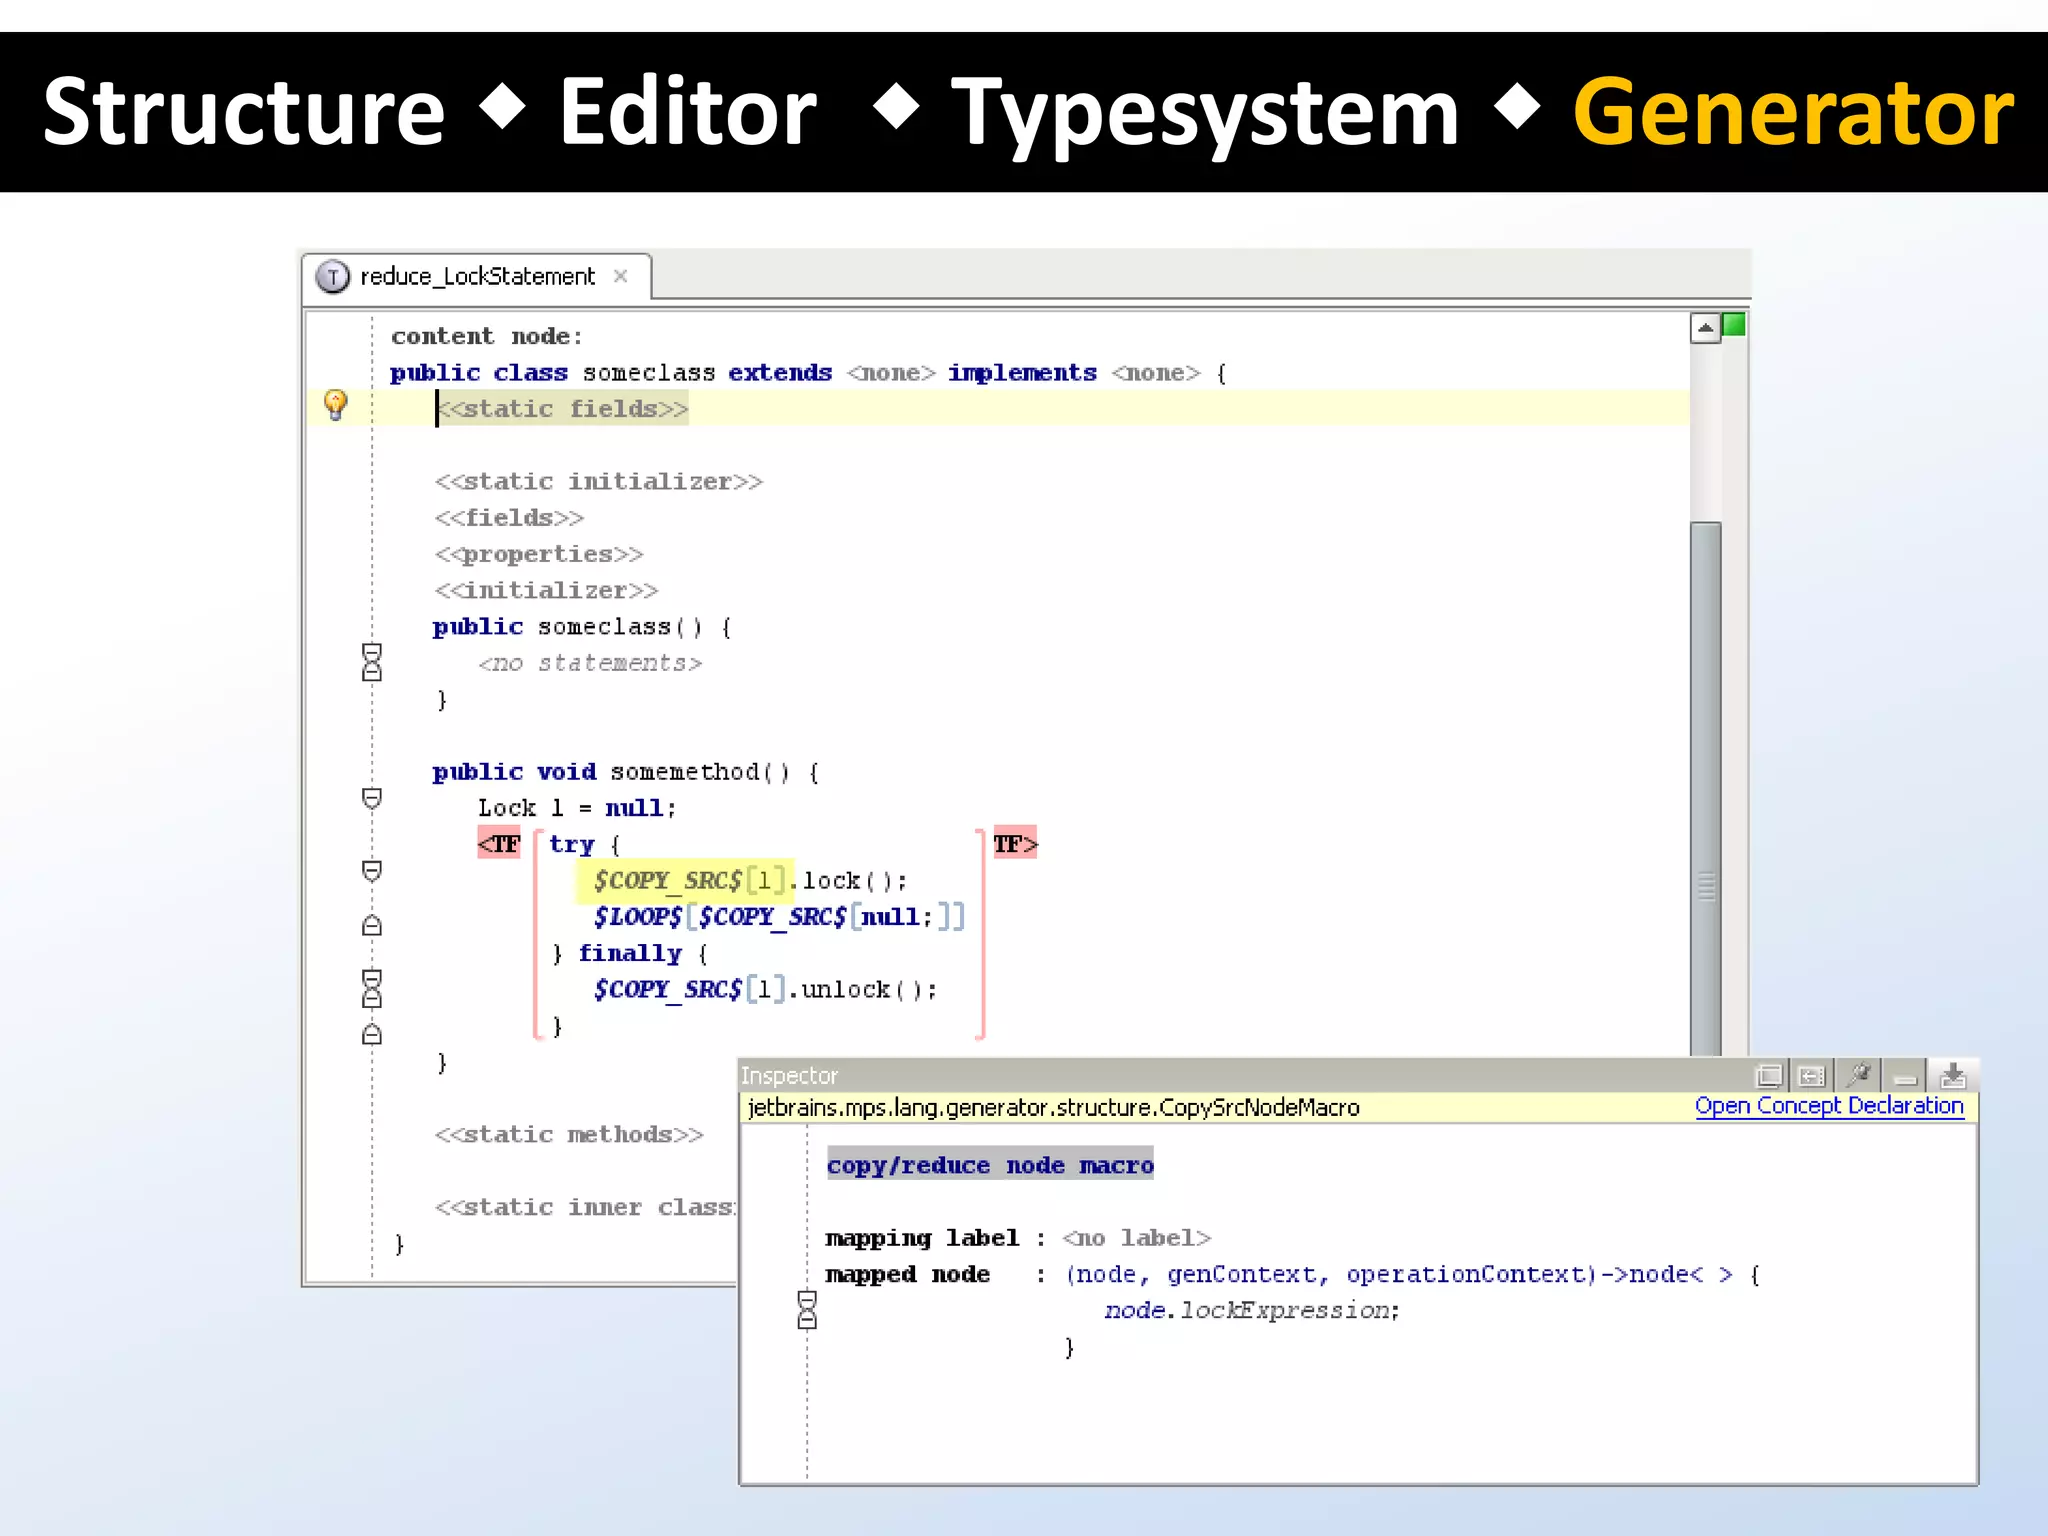Image resolution: width=2048 pixels, height=1536 pixels.
Task: Click fold end marker at finally line
Action: [x=371, y=926]
